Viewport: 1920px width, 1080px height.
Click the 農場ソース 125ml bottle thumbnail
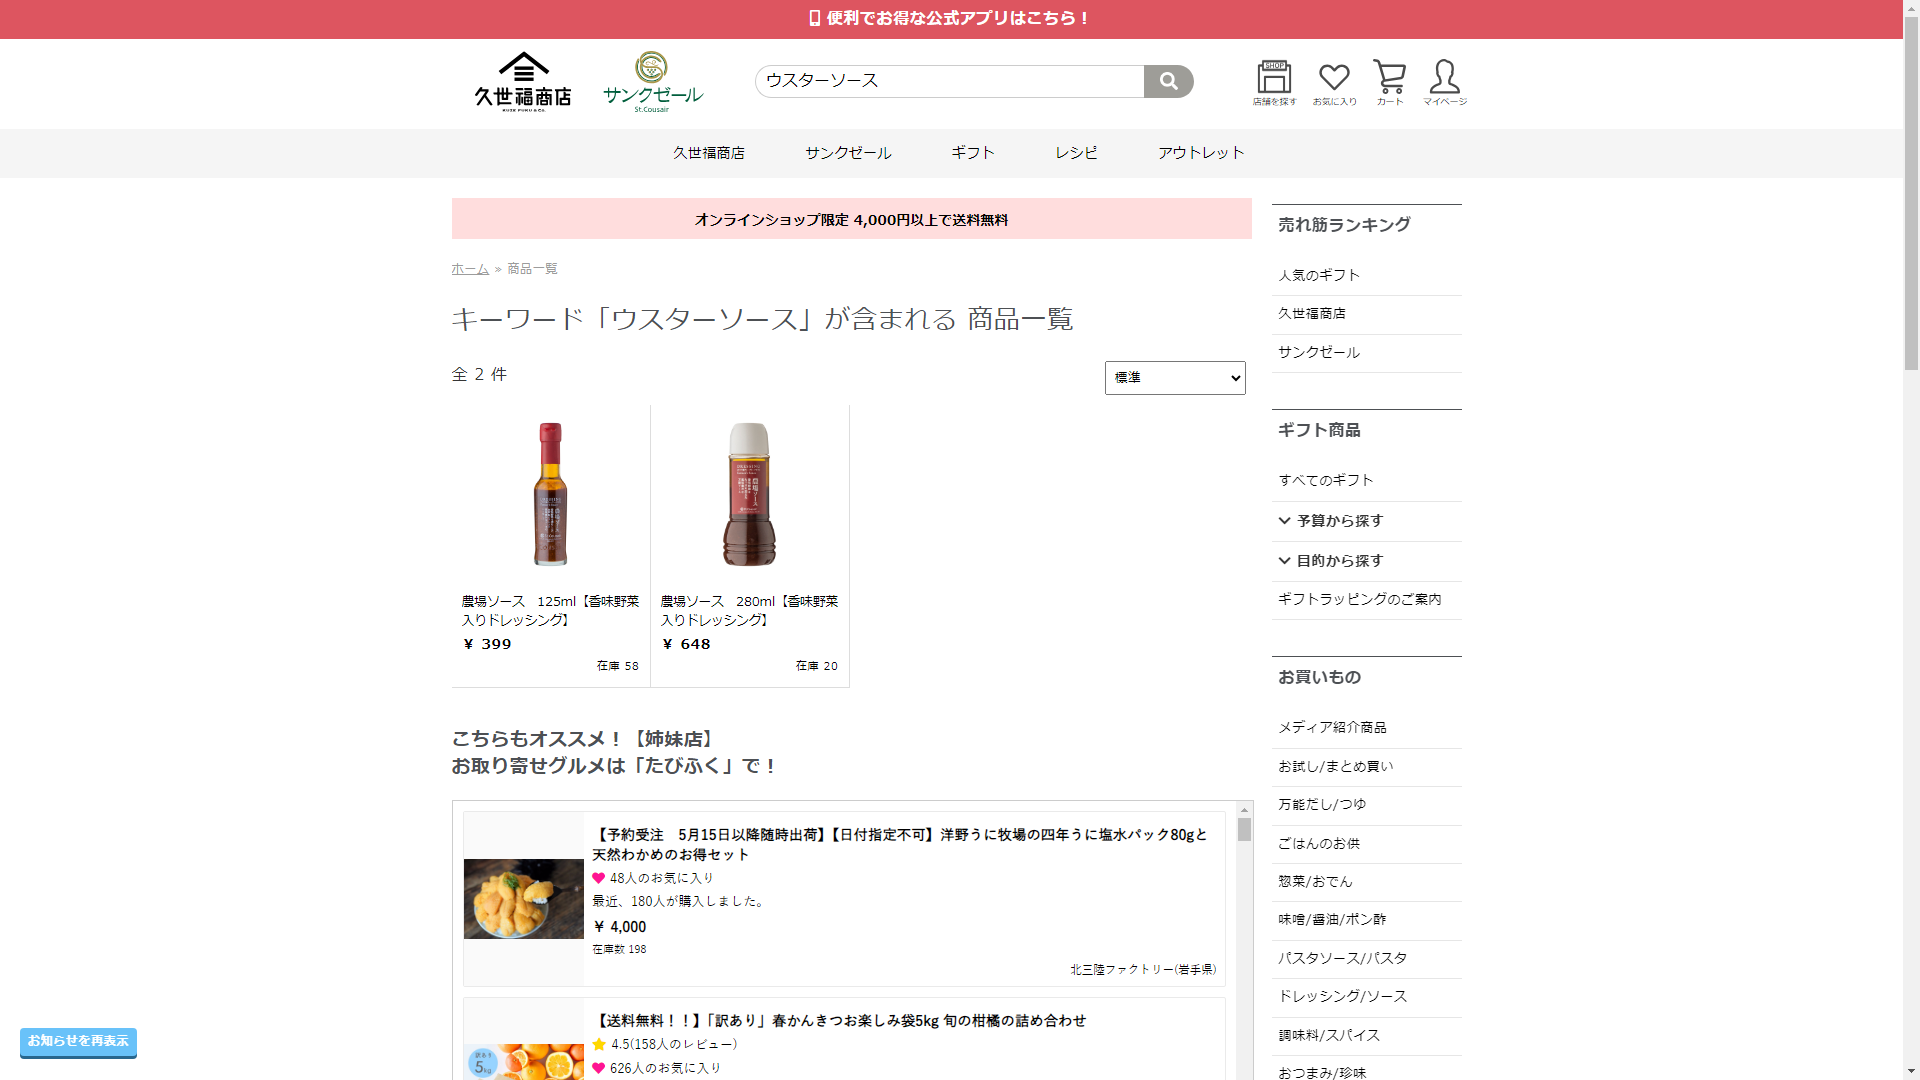[550, 494]
